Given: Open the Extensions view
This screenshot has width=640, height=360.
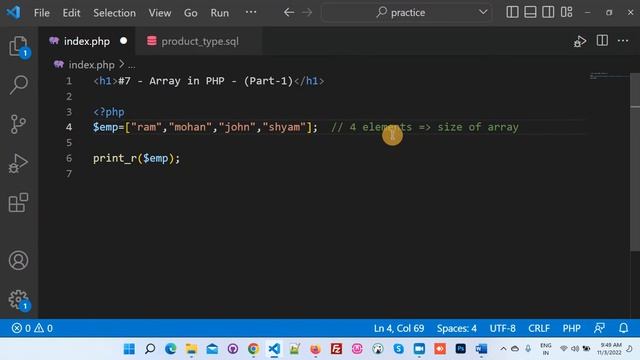Looking at the screenshot, I should pyautogui.click(x=18, y=202).
